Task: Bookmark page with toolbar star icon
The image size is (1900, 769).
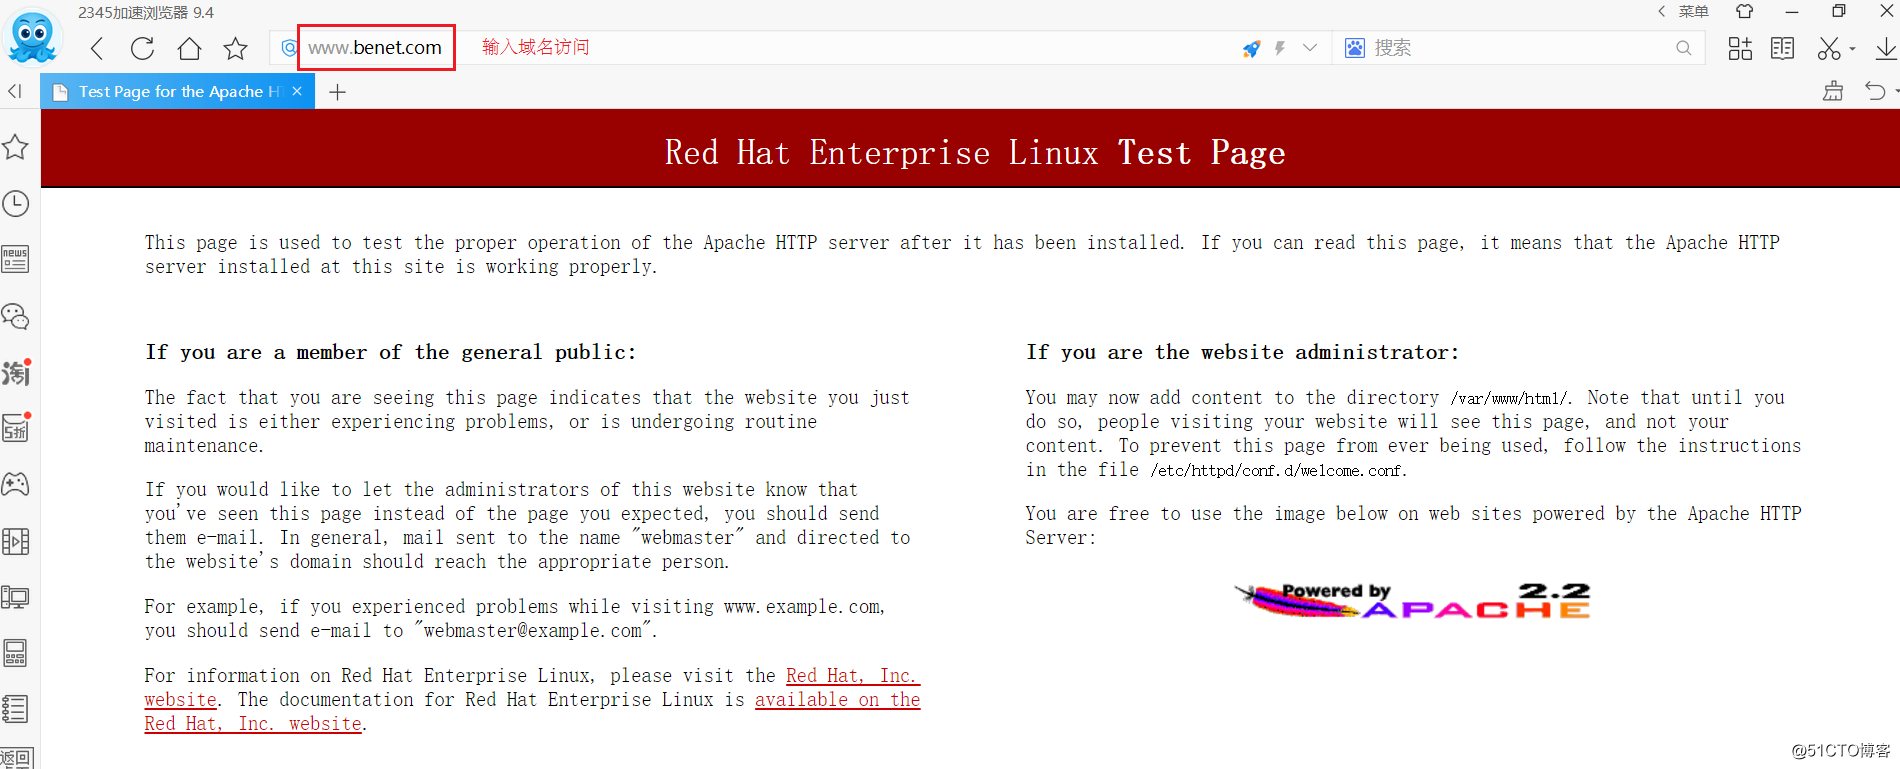Action: coord(235,48)
